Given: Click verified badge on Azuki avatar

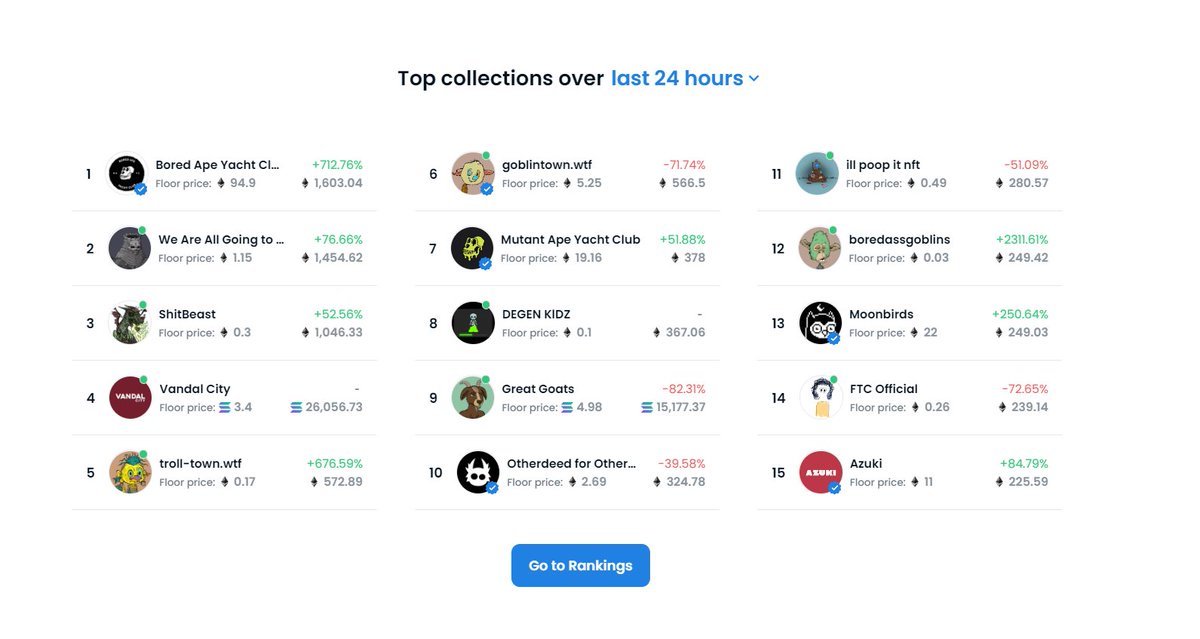Looking at the screenshot, I should click(834, 488).
